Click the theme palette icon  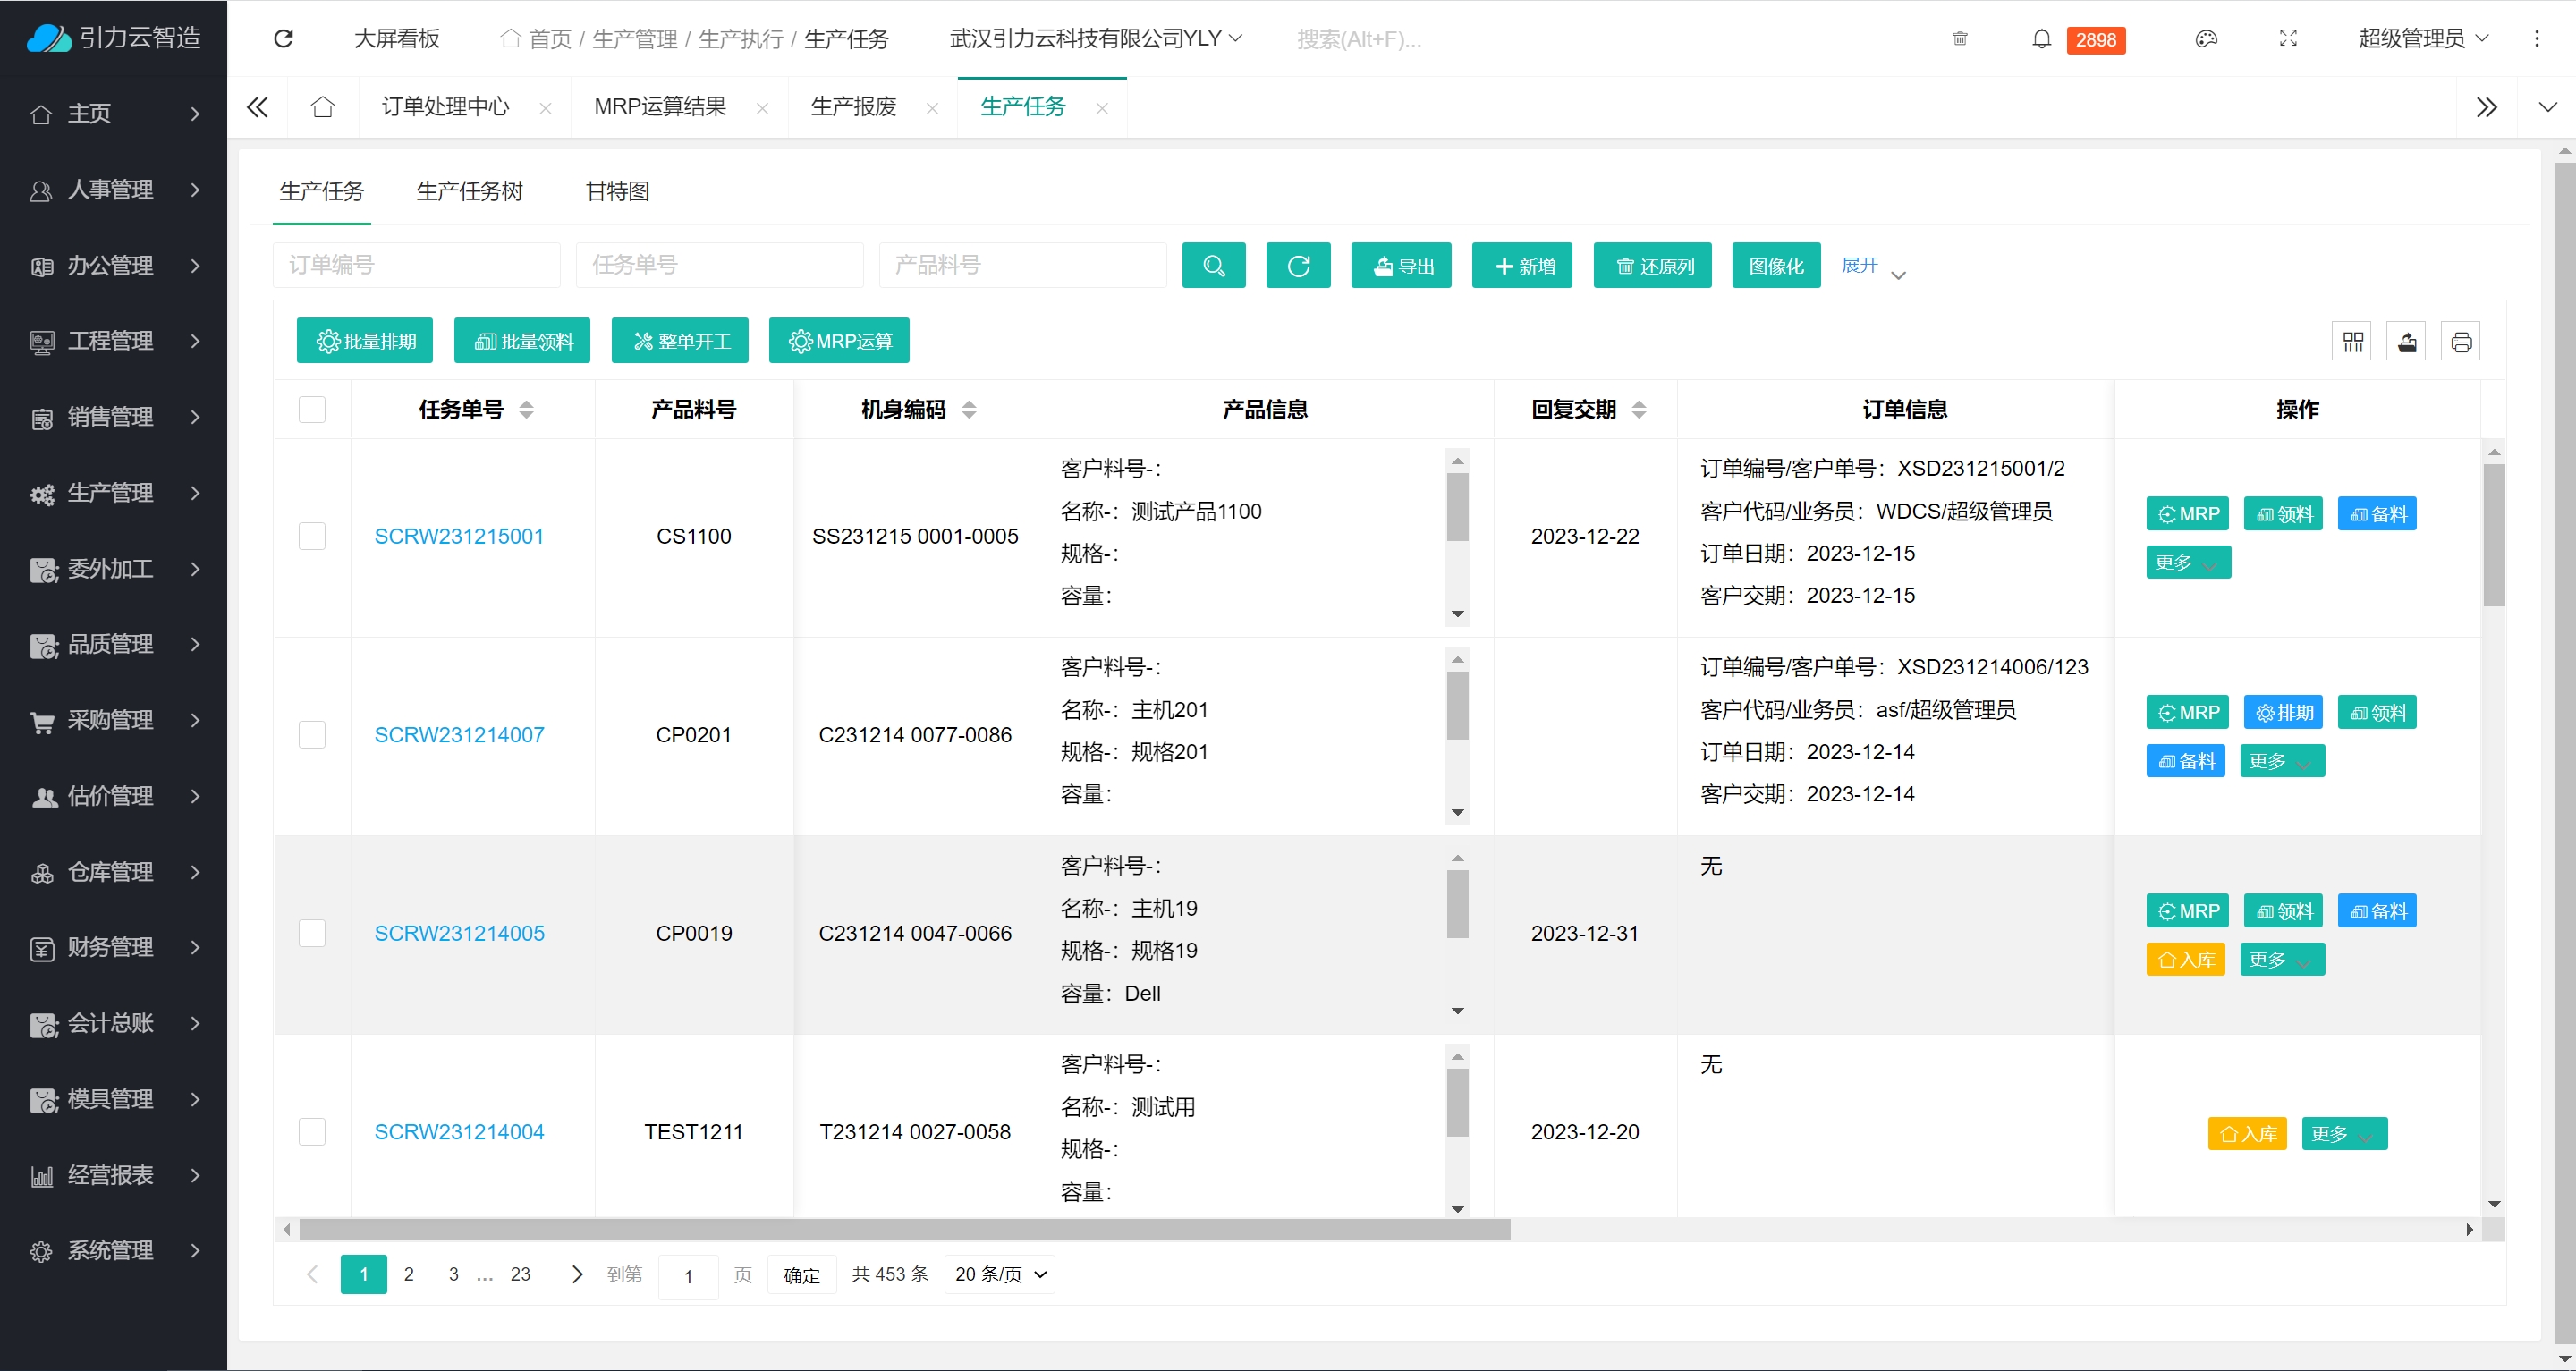2206,39
